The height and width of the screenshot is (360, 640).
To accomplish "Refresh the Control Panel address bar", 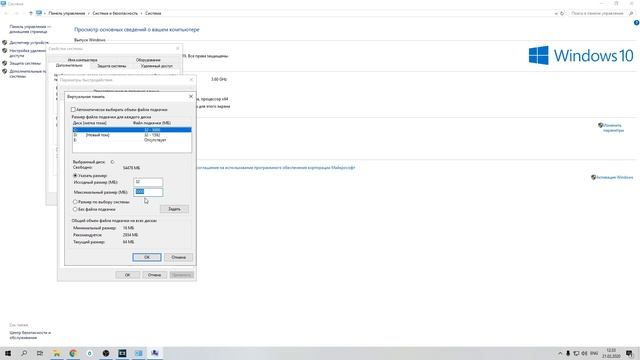I will tap(562, 13).
